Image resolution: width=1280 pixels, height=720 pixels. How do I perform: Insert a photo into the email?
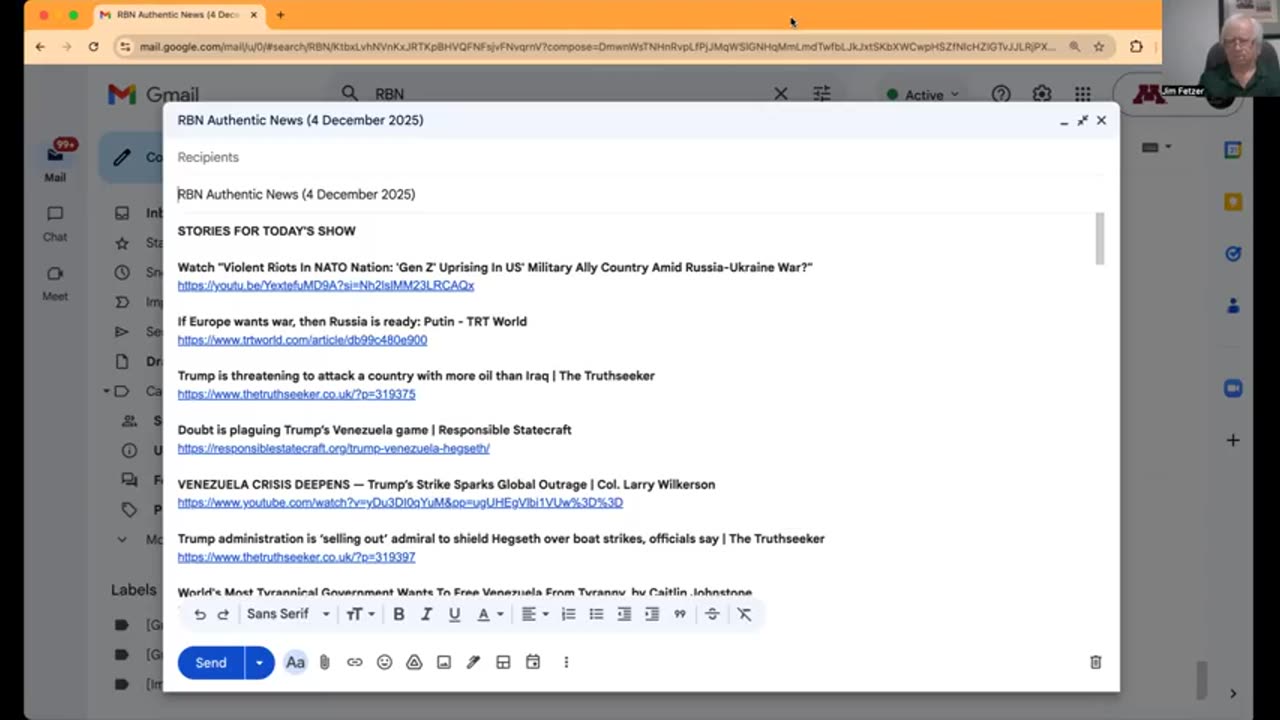pyautogui.click(x=444, y=662)
